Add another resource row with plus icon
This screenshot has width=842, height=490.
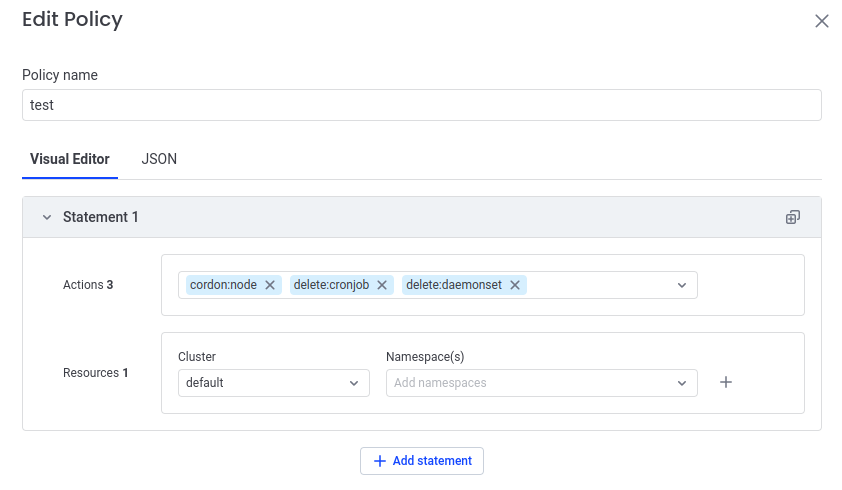tap(726, 382)
